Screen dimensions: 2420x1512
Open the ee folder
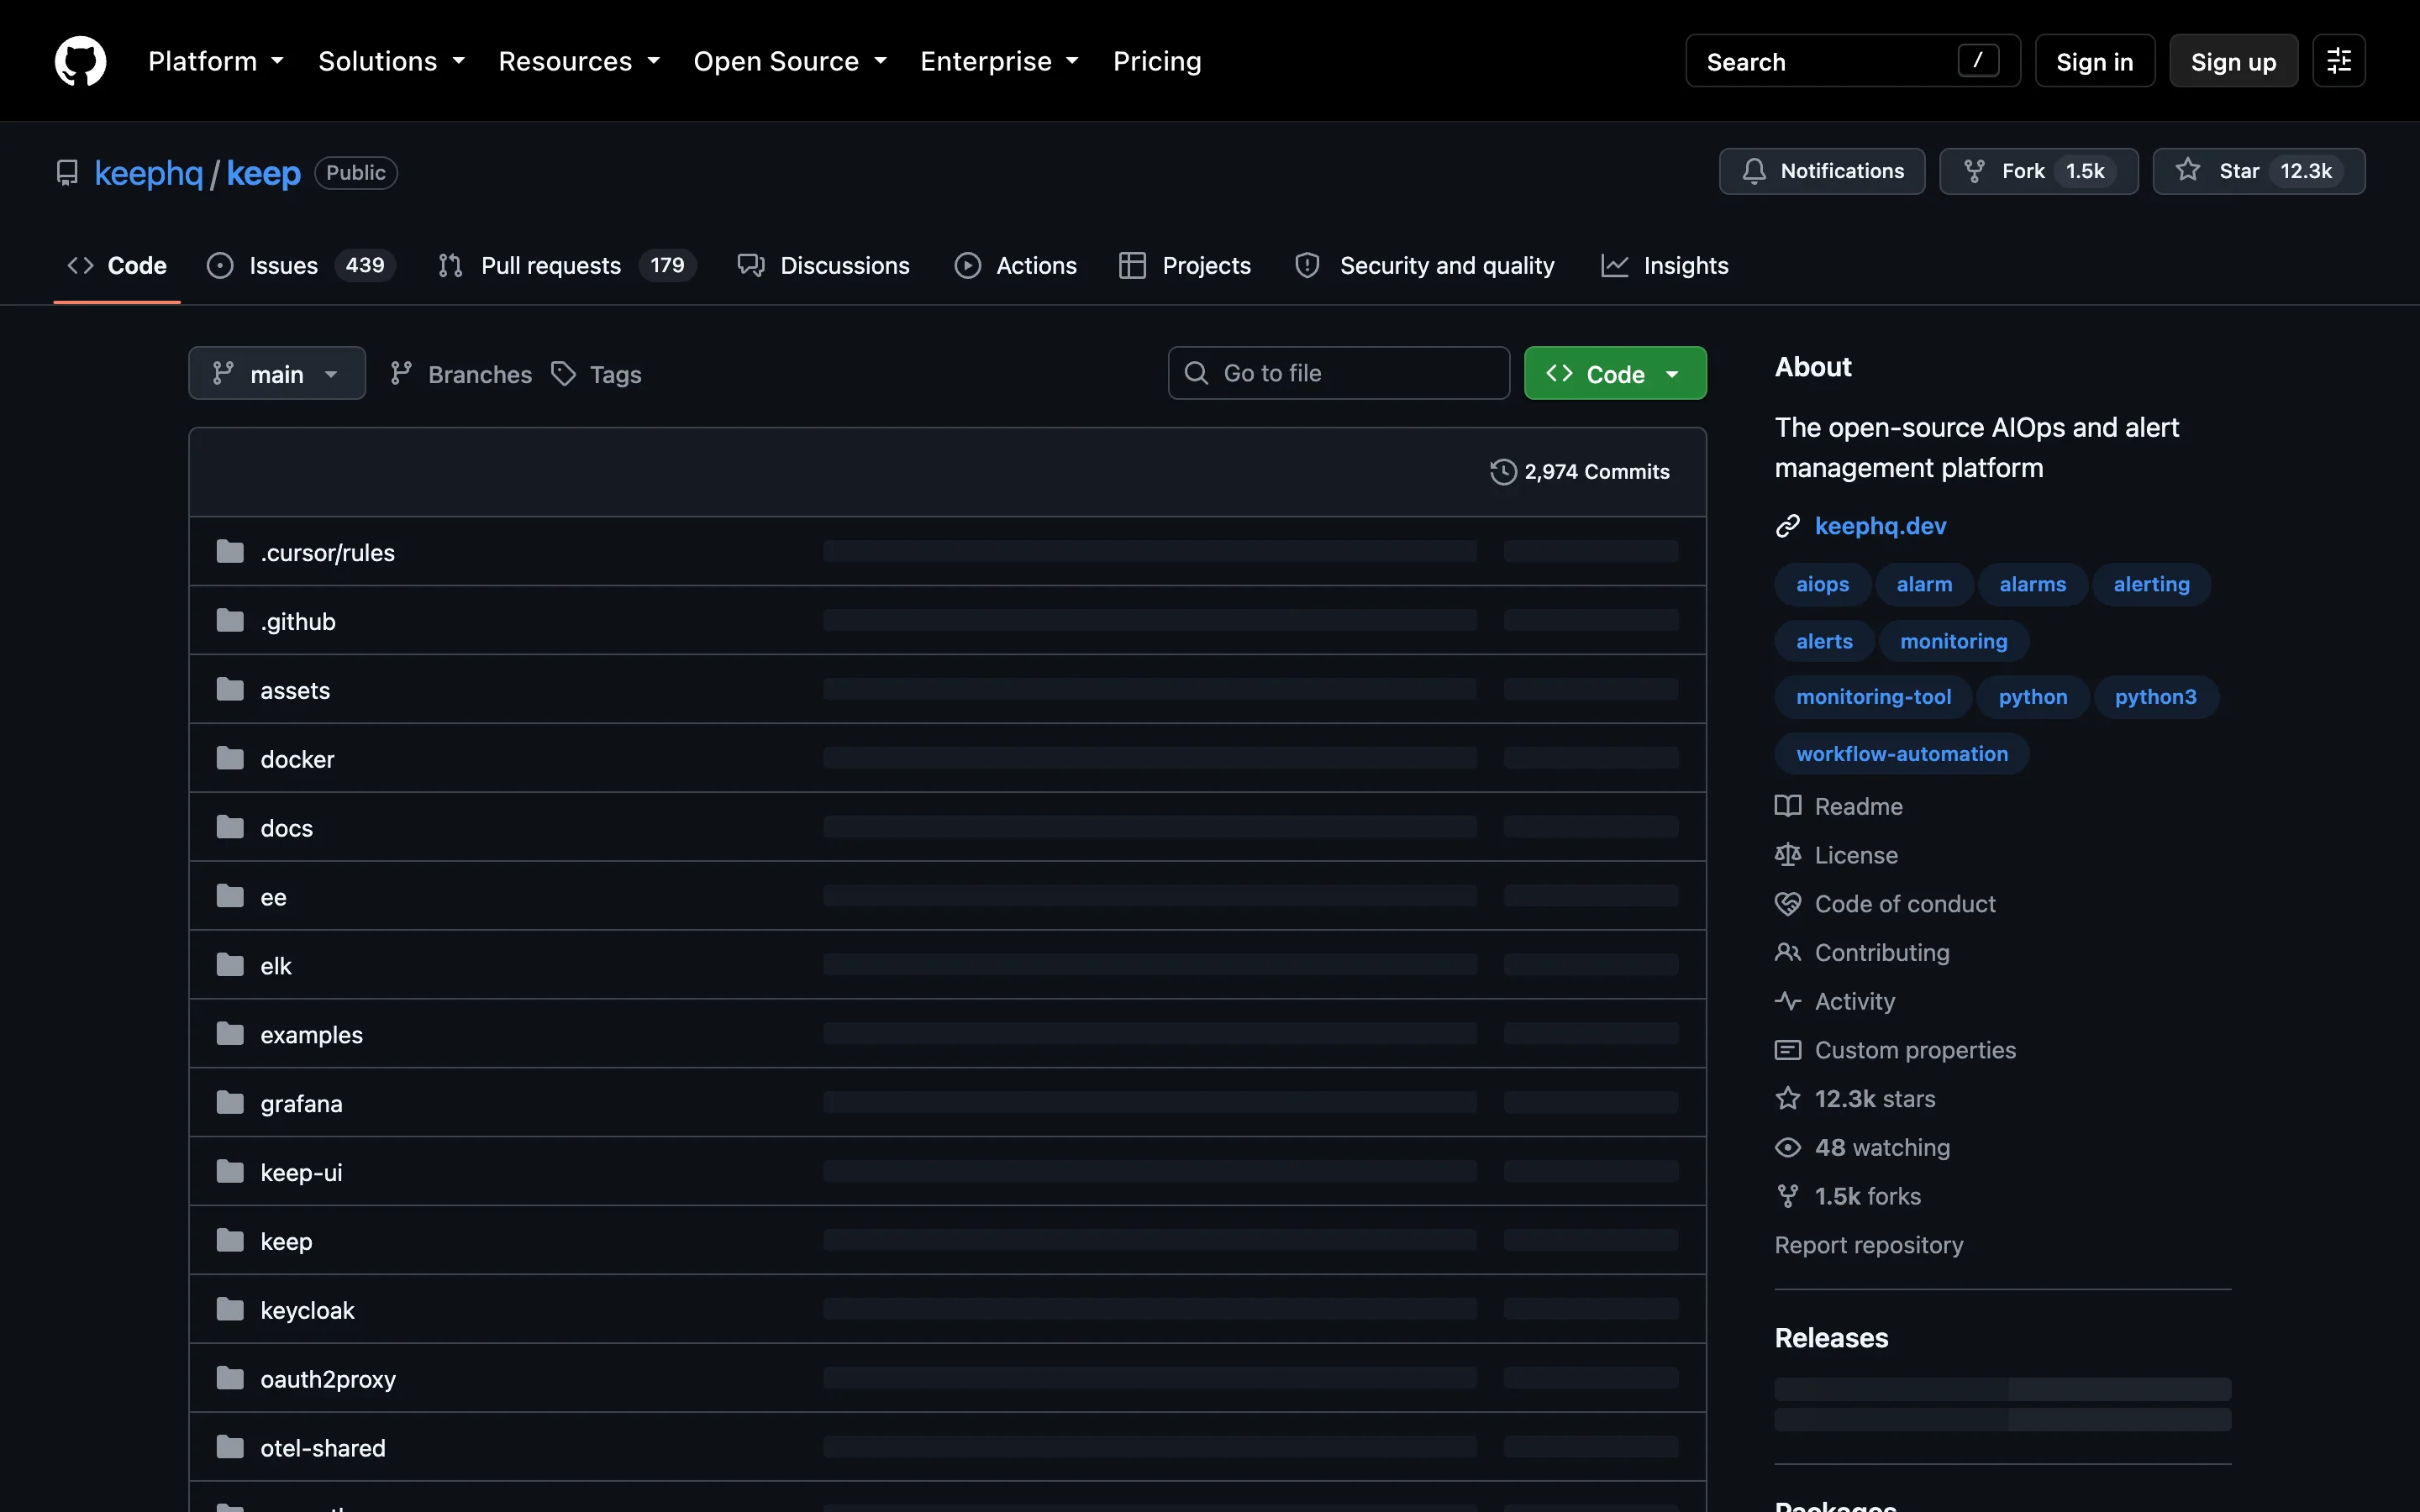click(273, 897)
